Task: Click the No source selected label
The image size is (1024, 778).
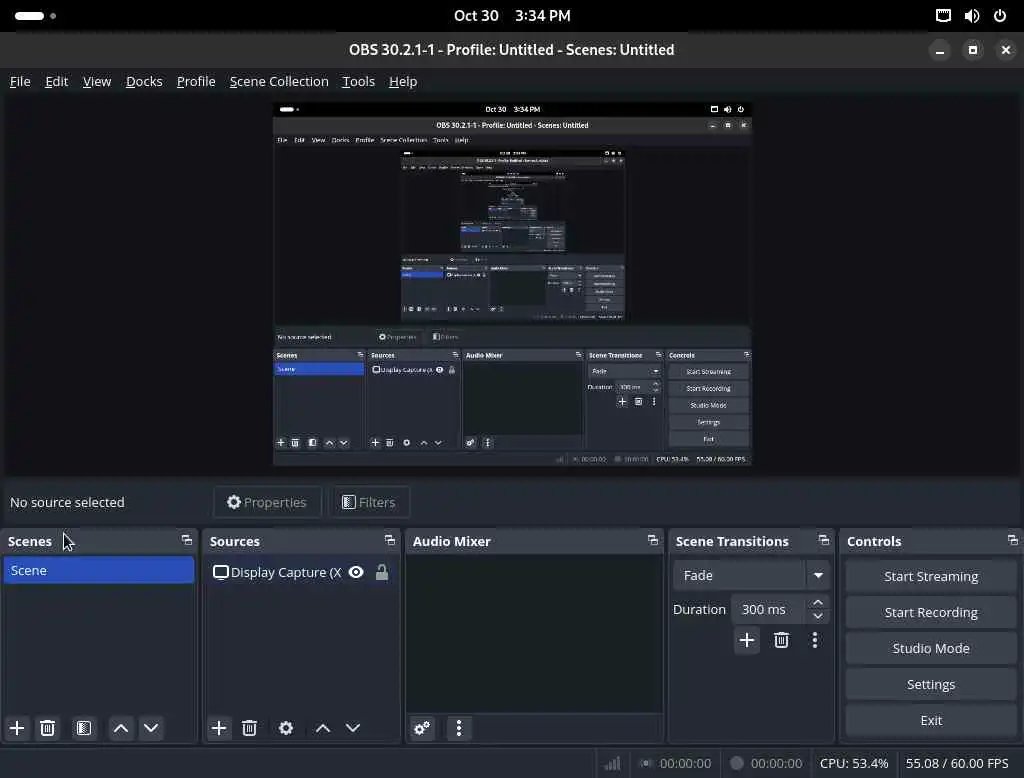Action: point(67,502)
